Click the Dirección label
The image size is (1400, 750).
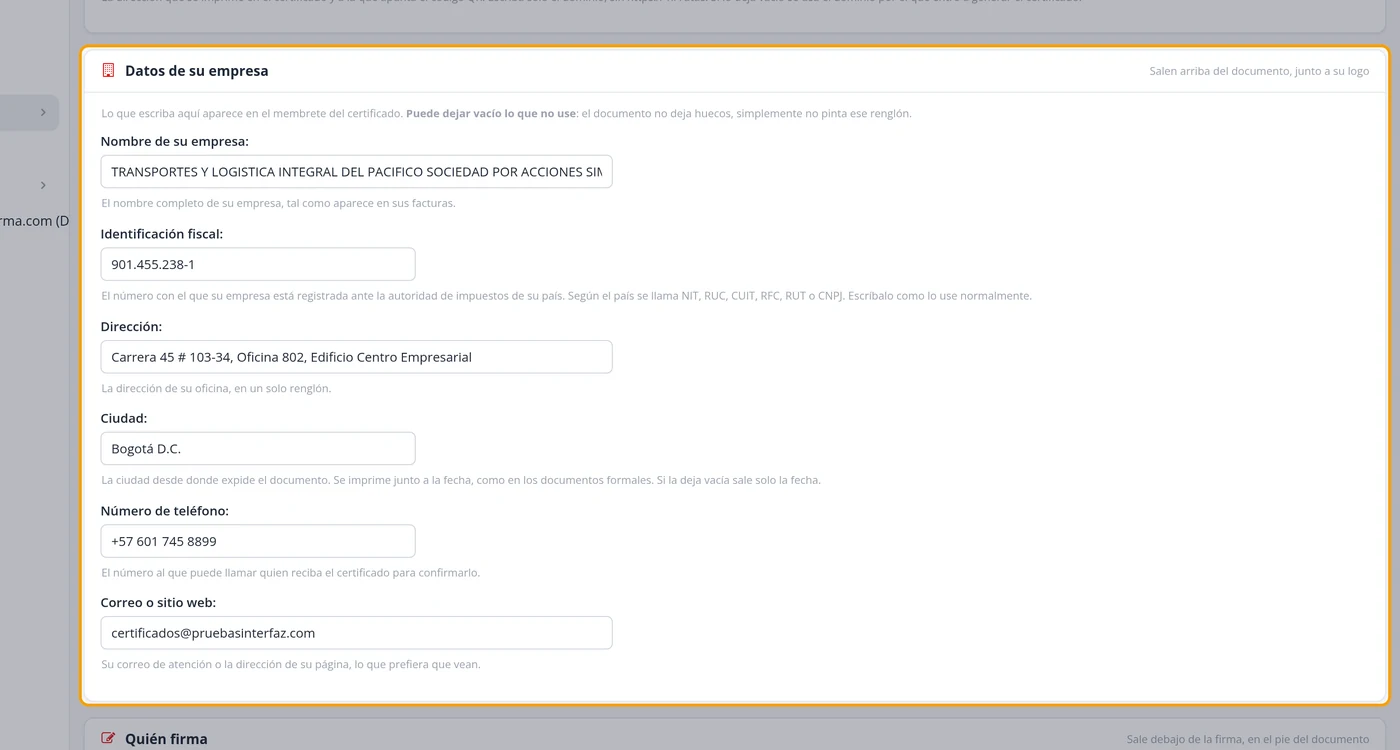click(131, 326)
